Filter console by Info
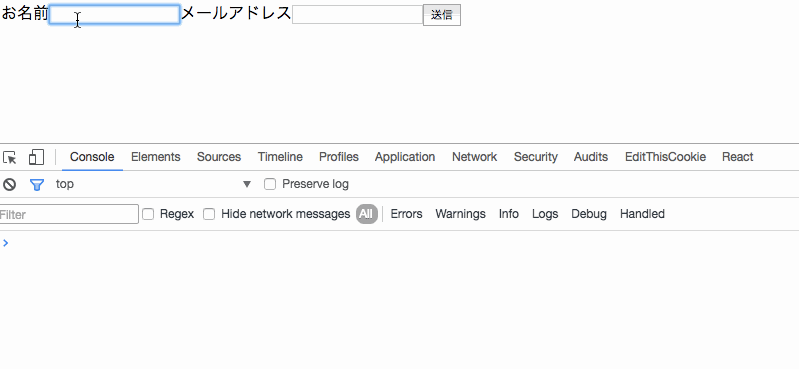Viewport: 799px width, 369px height. click(509, 214)
